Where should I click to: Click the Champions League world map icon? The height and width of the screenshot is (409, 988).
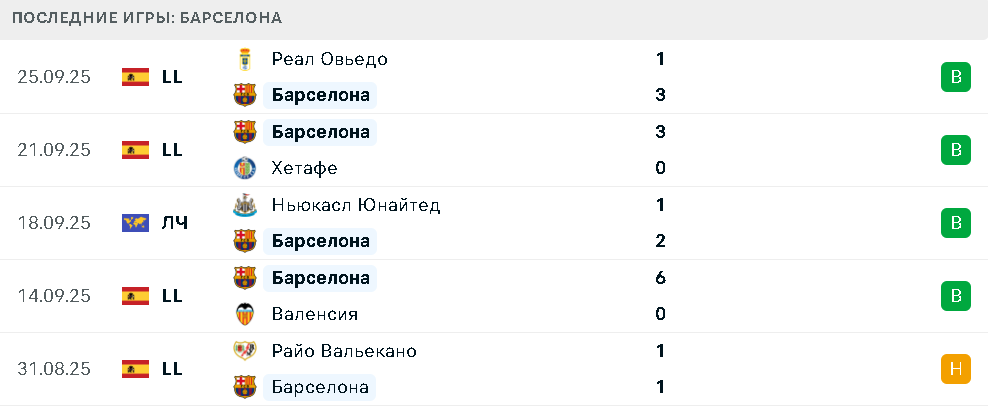(135, 223)
